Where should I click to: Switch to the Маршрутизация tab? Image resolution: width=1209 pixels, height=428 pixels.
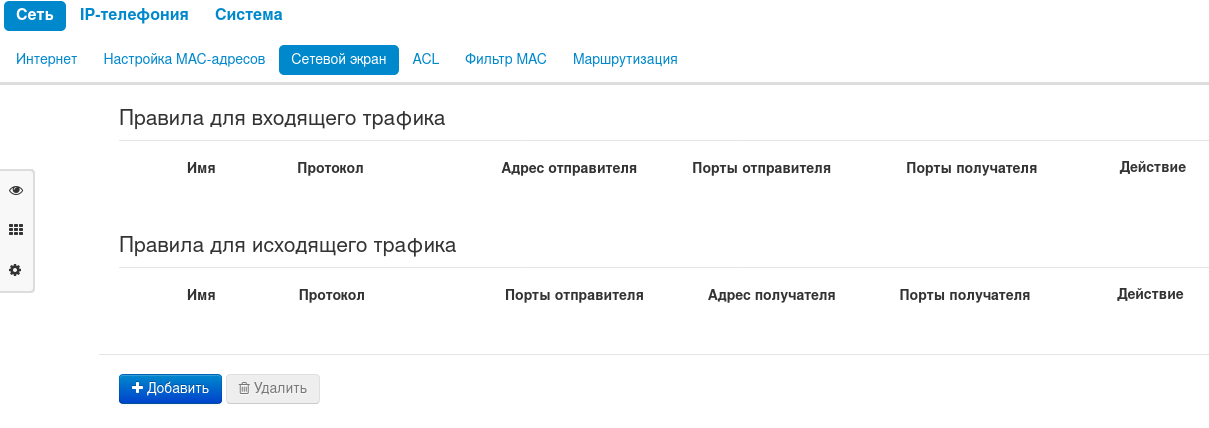click(625, 60)
